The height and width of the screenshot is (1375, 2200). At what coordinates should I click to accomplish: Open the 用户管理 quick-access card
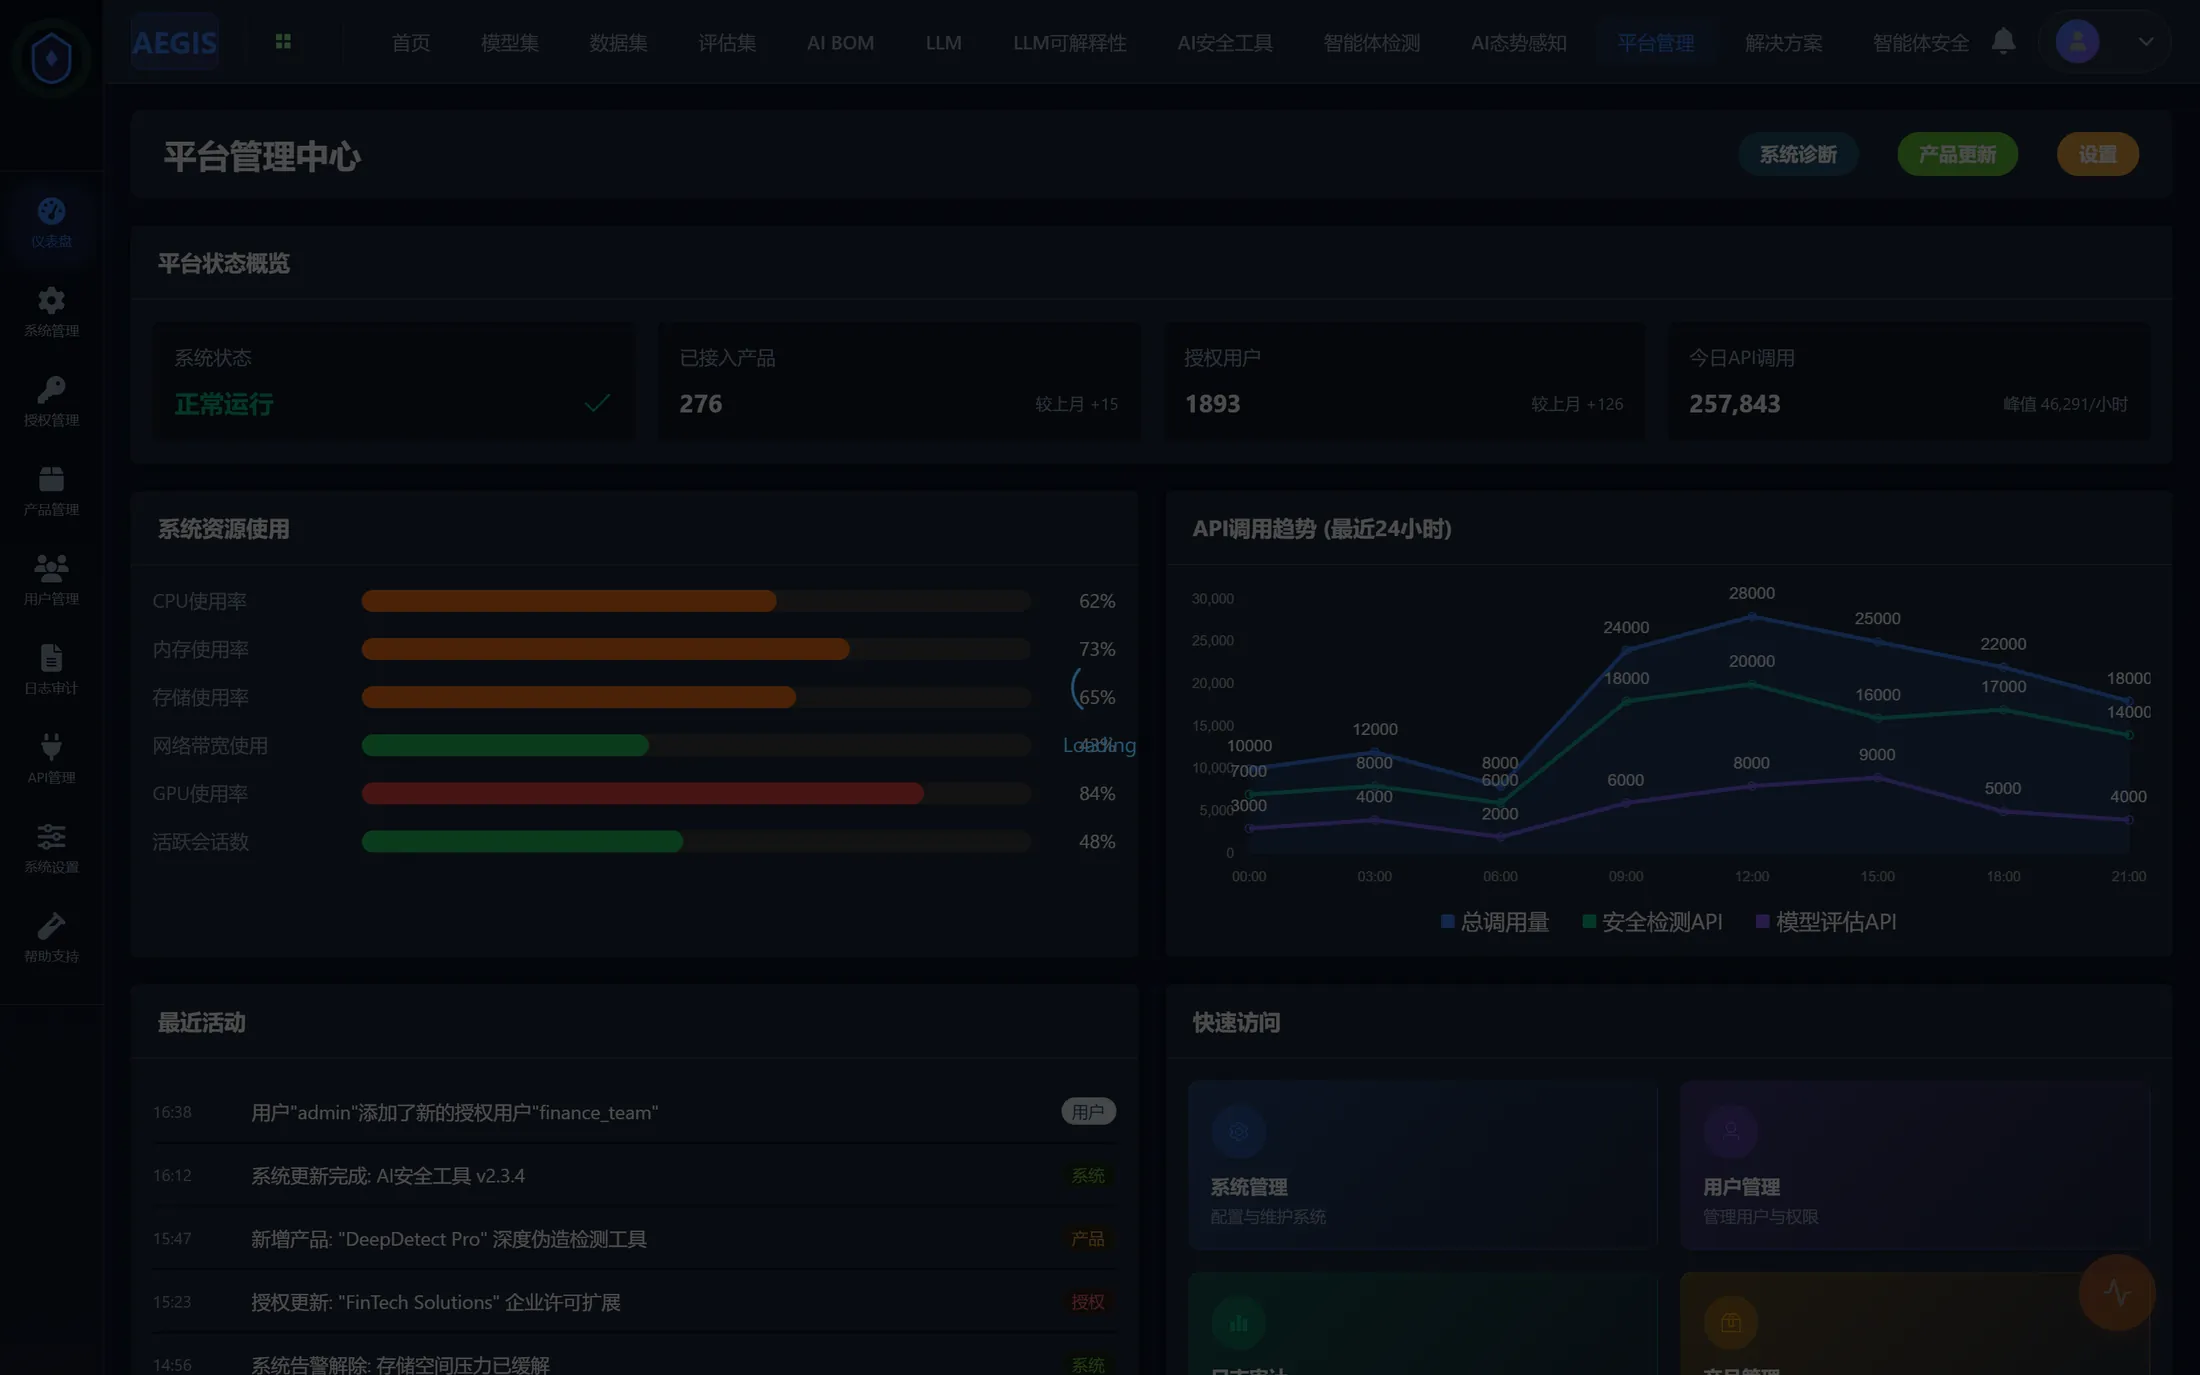coord(1915,1165)
